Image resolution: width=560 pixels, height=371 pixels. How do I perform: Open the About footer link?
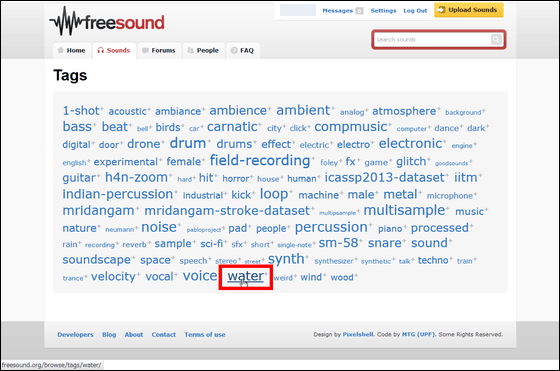point(134,335)
